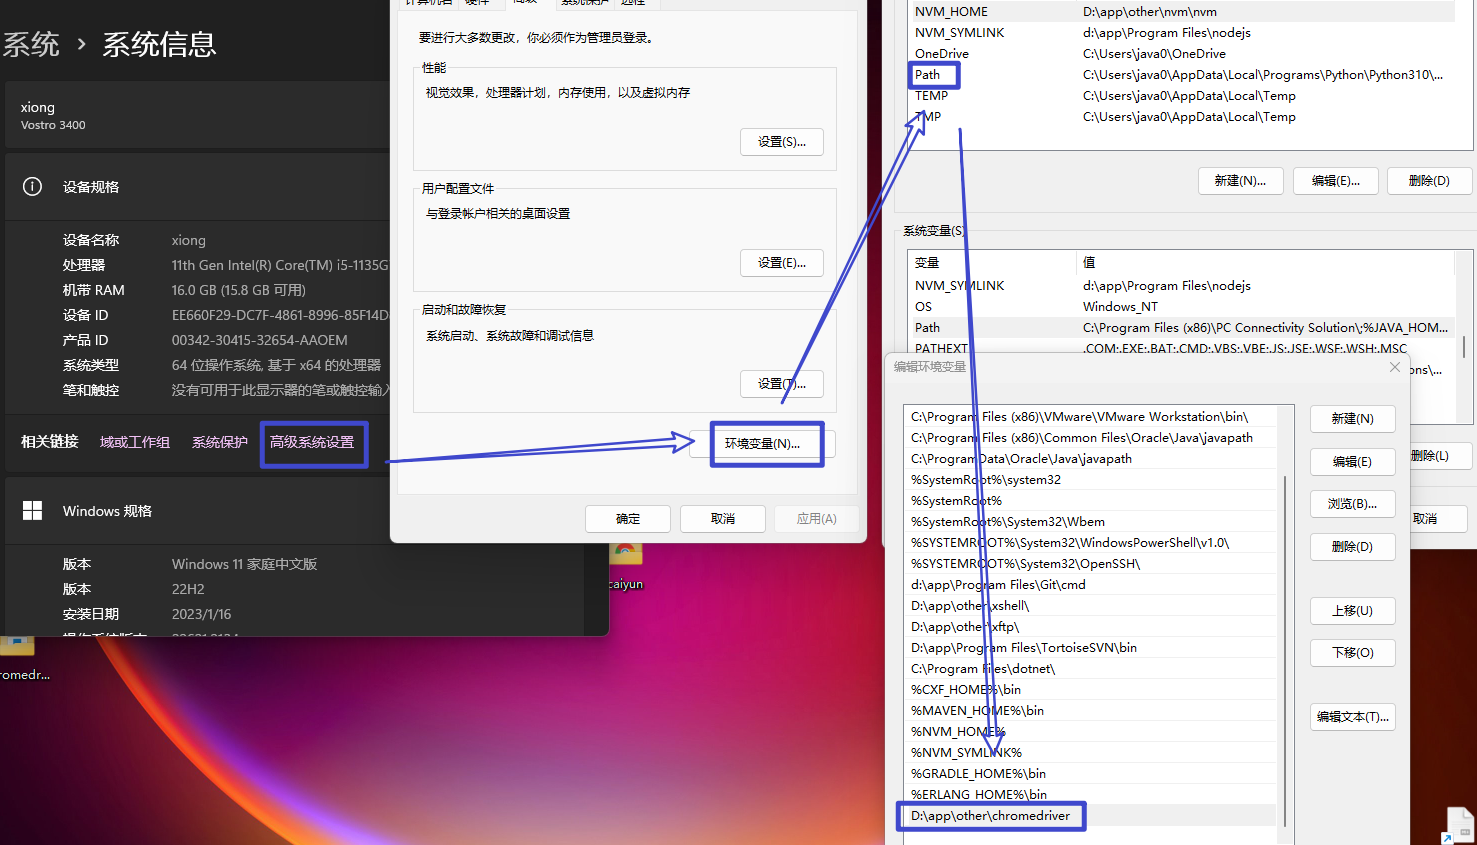Click the info icon beside 设备规格
Image resolution: width=1477 pixels, height=845 pixels.
click(32, 187)
